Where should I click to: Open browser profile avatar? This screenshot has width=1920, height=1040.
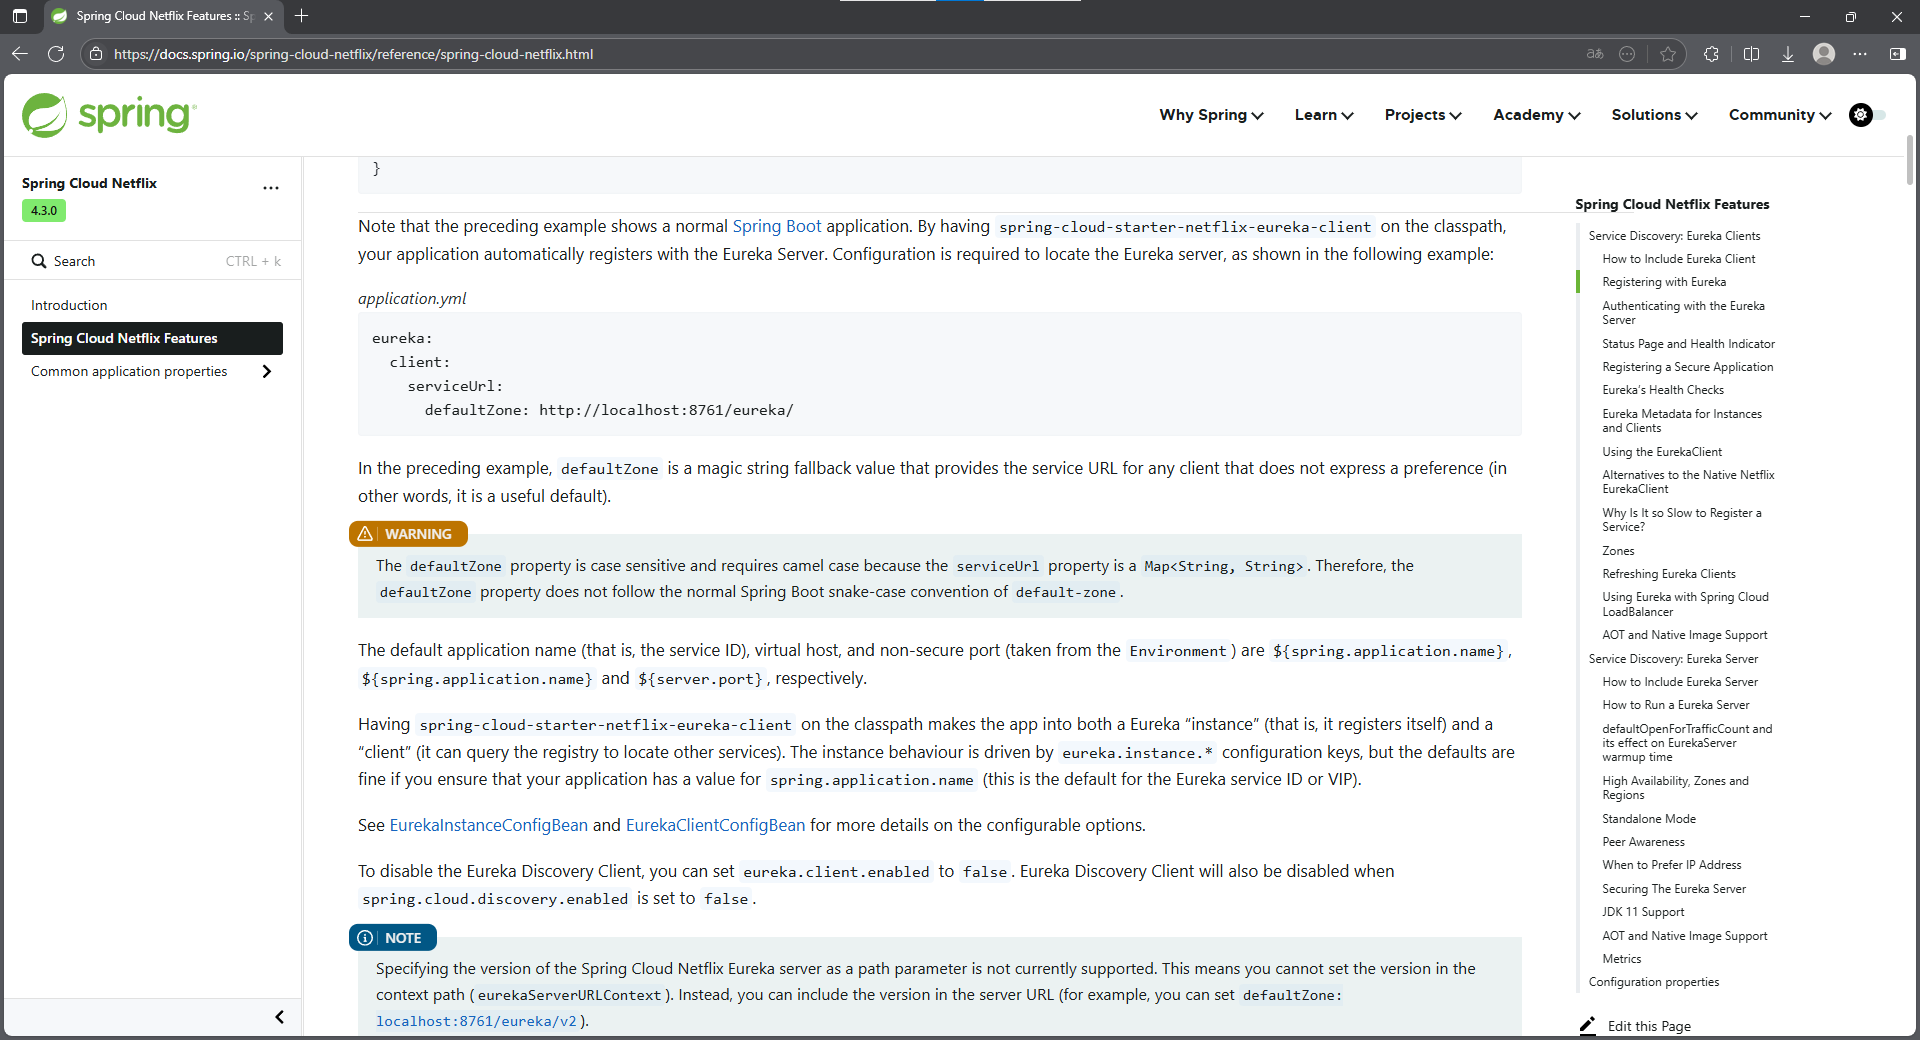point(1824,54)
